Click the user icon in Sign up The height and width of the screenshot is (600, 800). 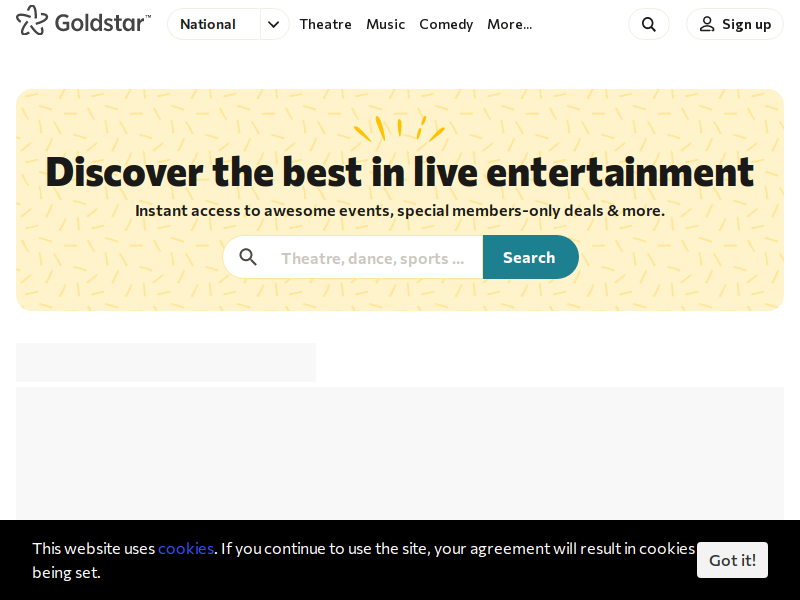(707, 24)
